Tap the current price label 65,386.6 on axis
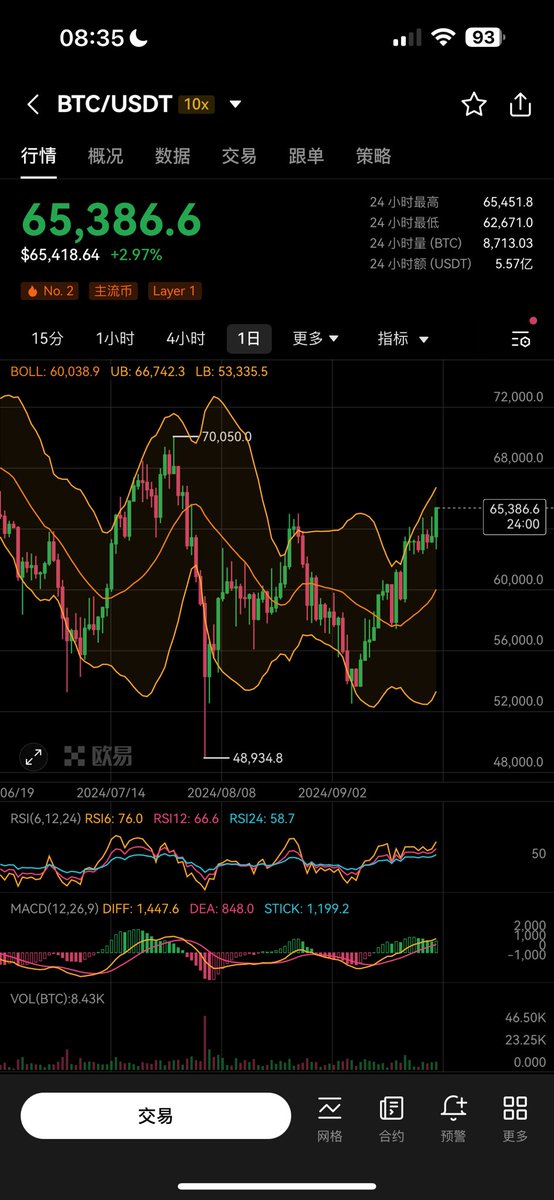554x1200 pixels. coord(514,516)
